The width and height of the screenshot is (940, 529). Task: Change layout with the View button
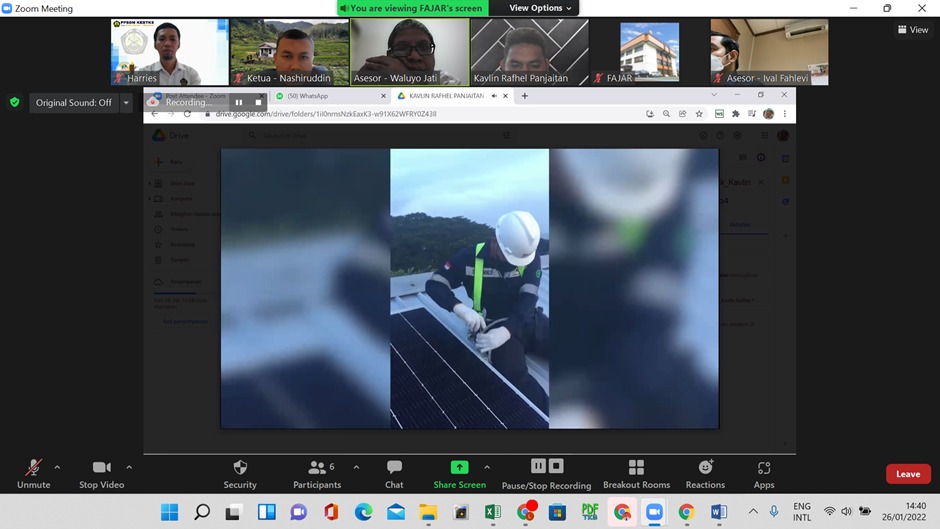coord(913,30)
